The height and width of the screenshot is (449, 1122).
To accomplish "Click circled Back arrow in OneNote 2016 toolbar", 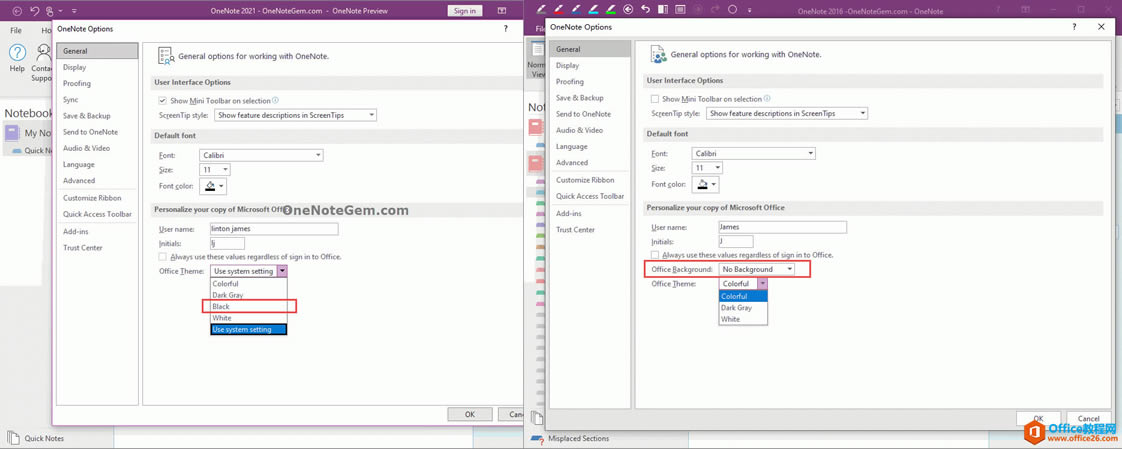I will coord(628,9).
